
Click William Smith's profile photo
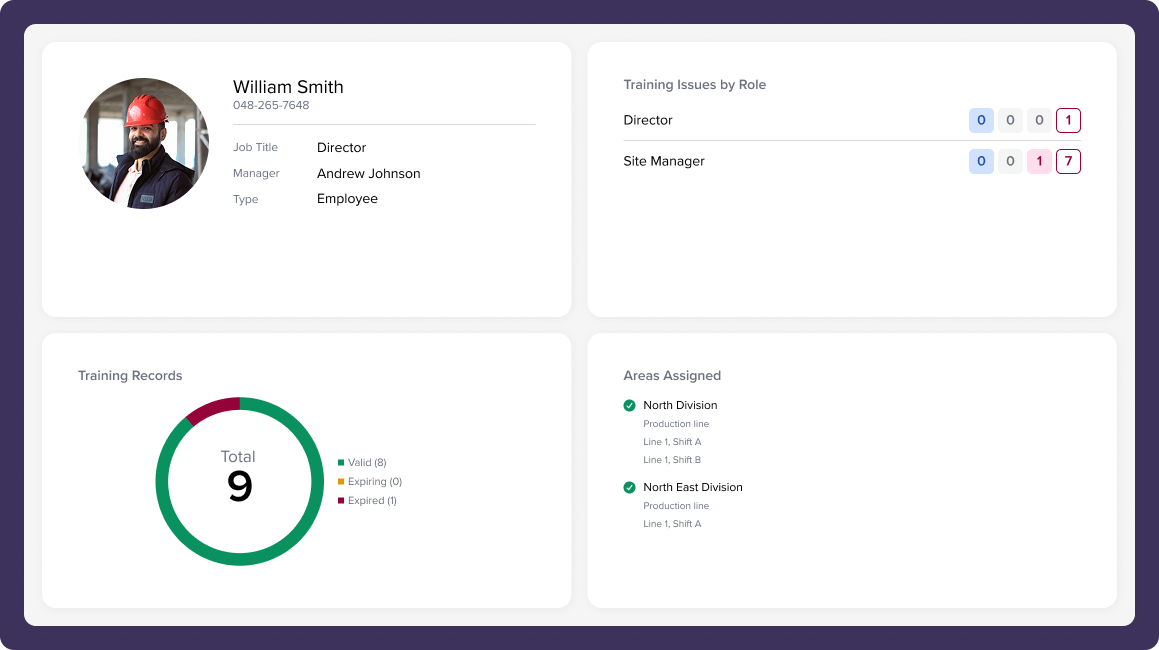coord(144,143)
